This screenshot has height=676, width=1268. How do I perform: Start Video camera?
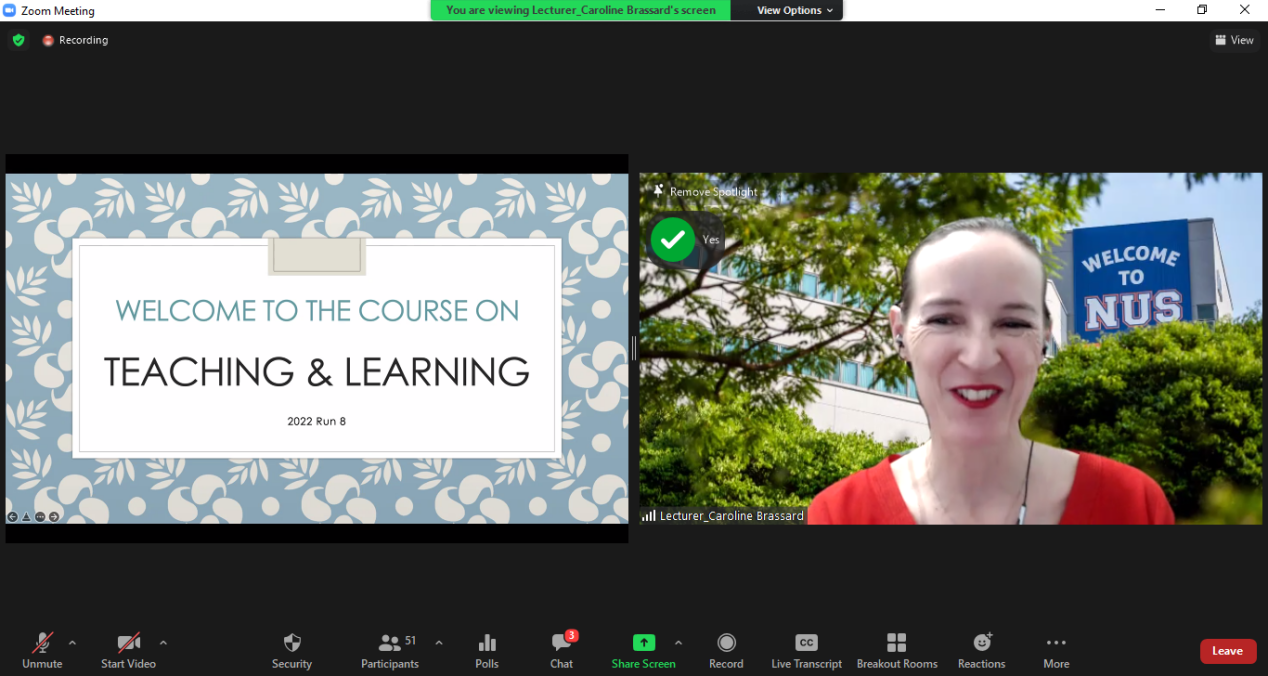point(128,643)
